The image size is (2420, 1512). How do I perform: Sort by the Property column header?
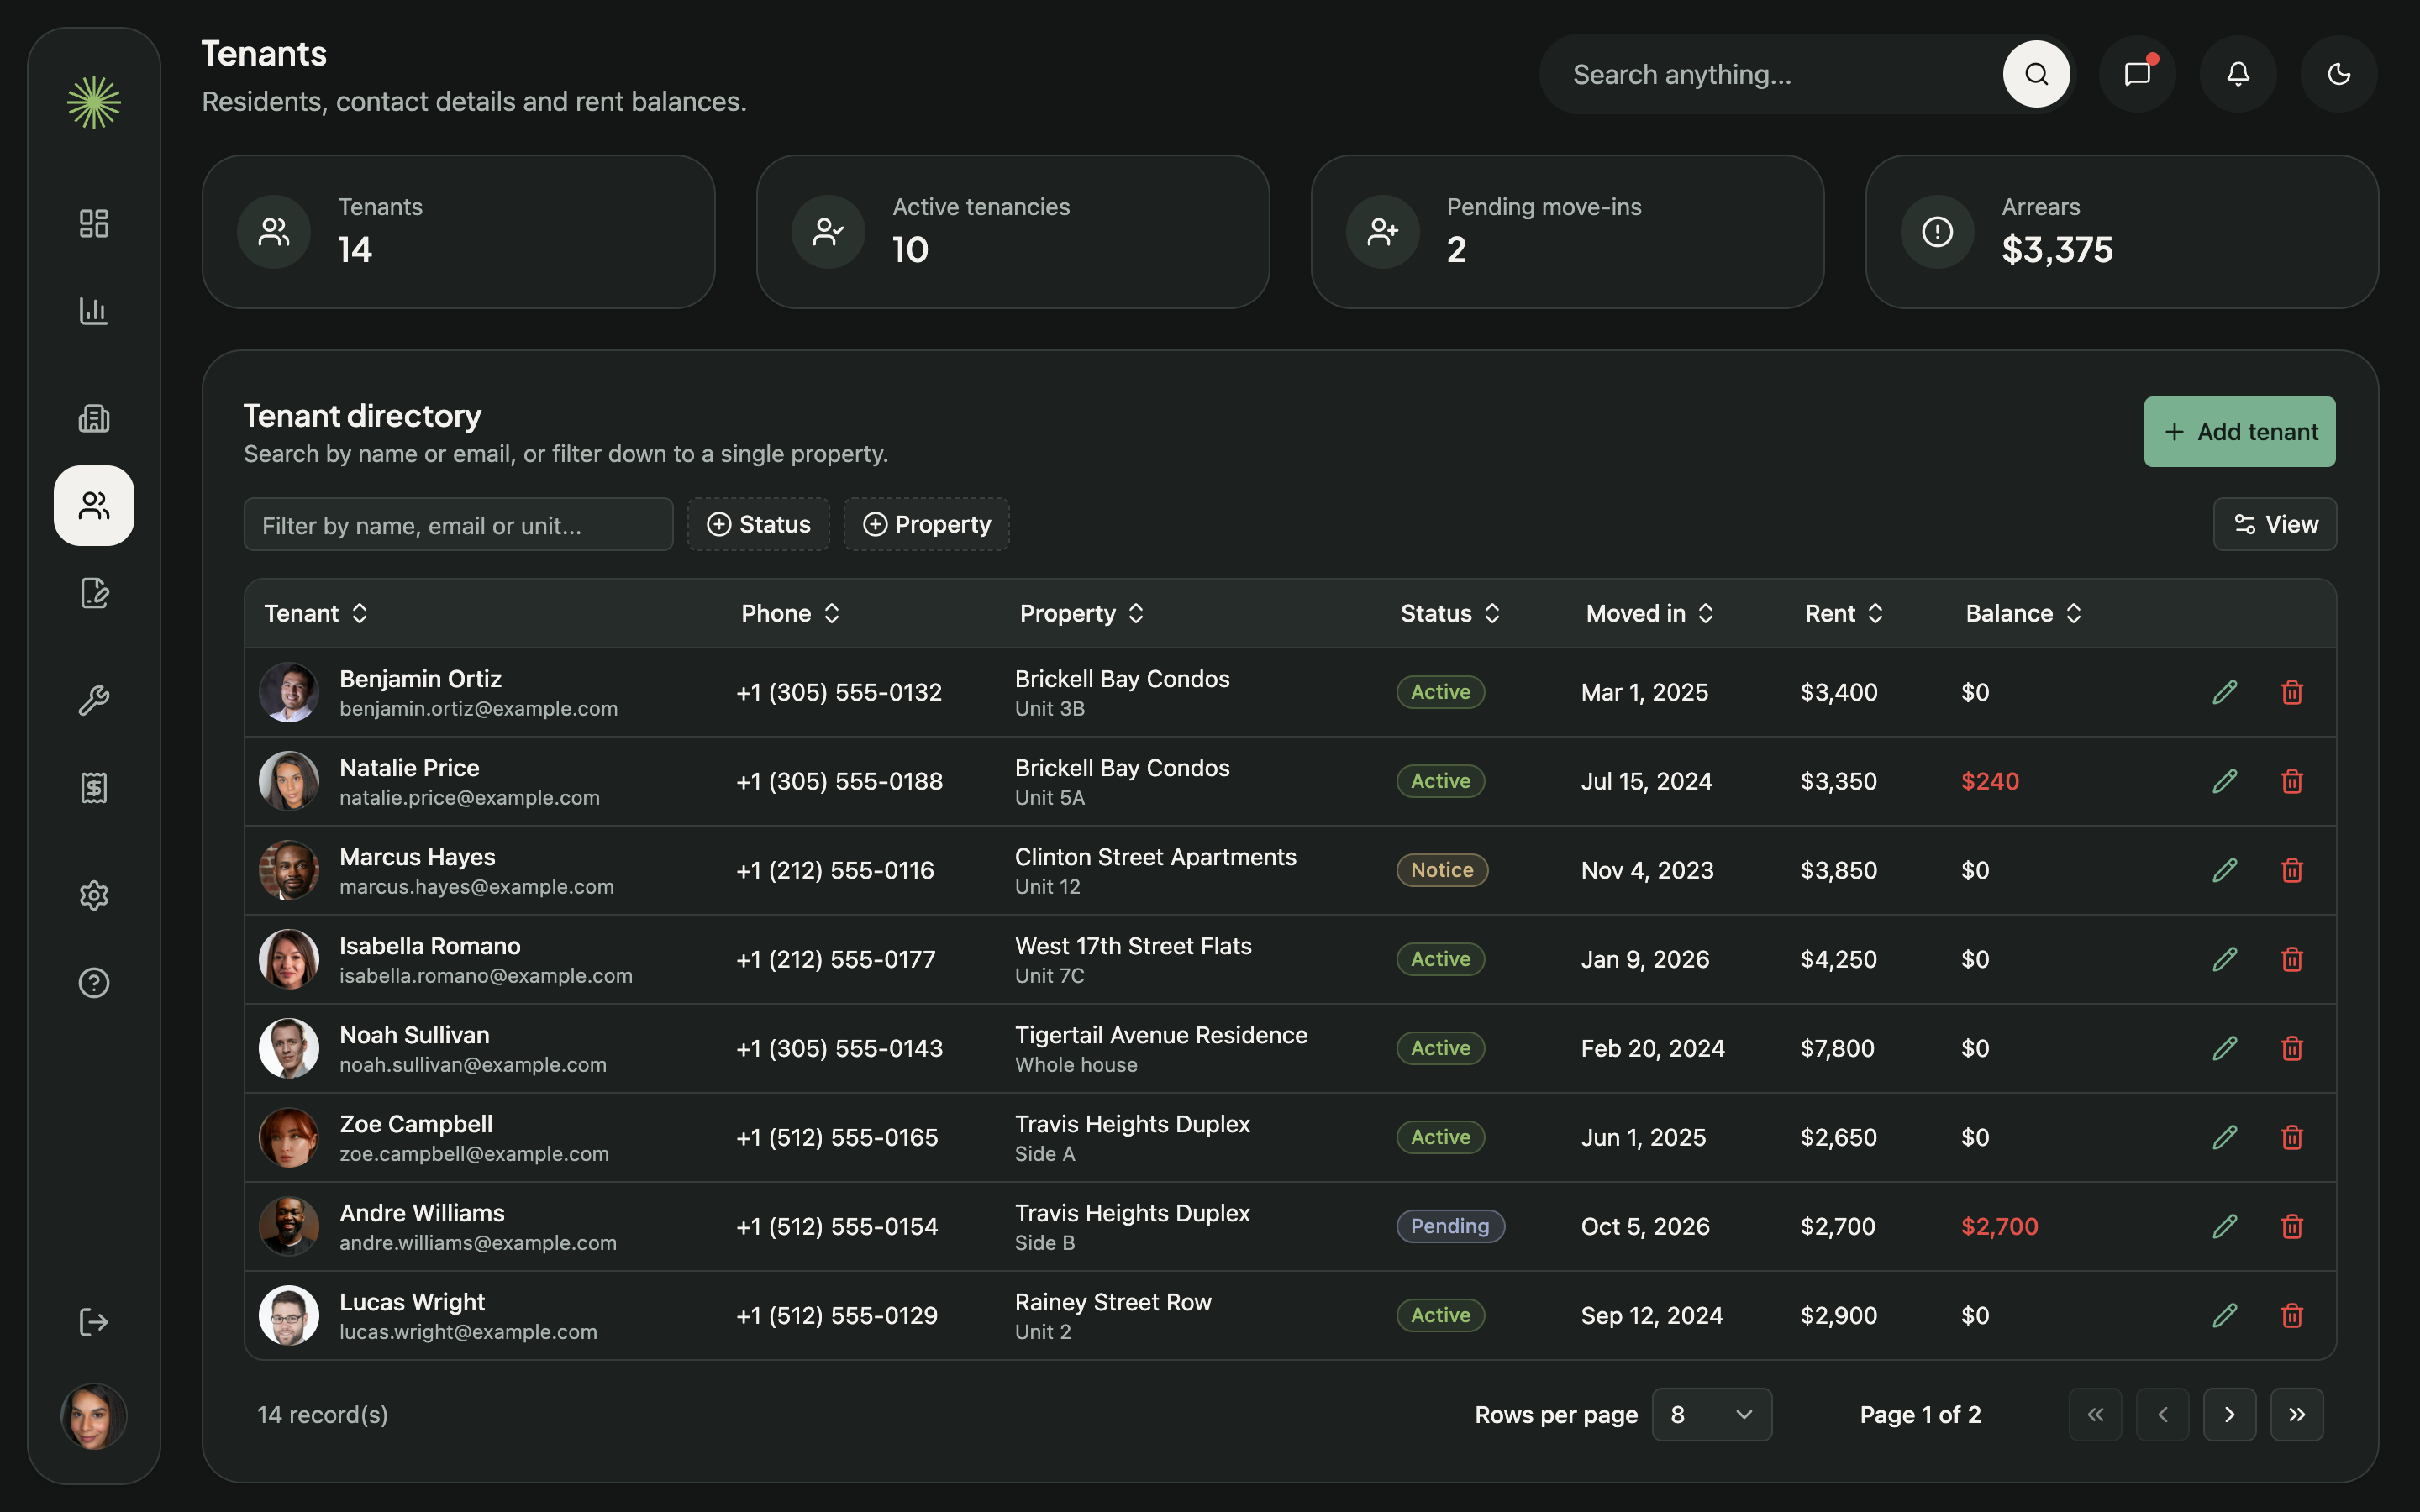point(1081,613)
